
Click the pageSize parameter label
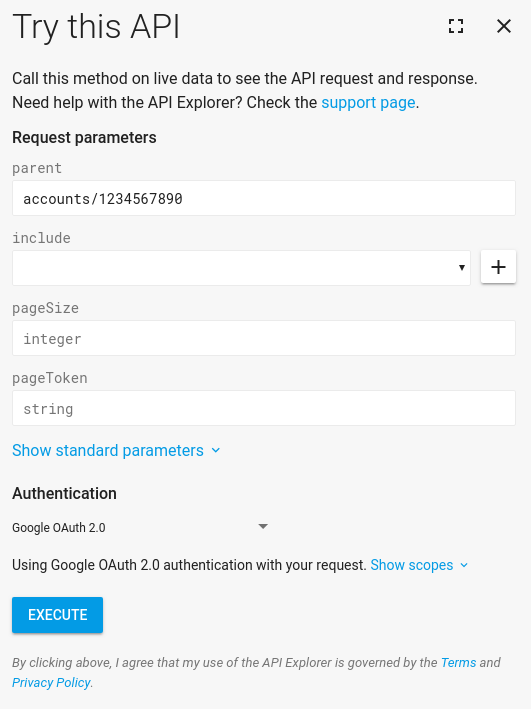(45, 308)
